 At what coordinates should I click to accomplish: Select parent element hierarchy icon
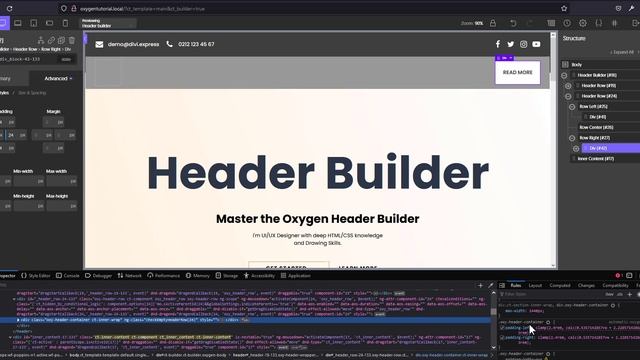pos(41,40)
